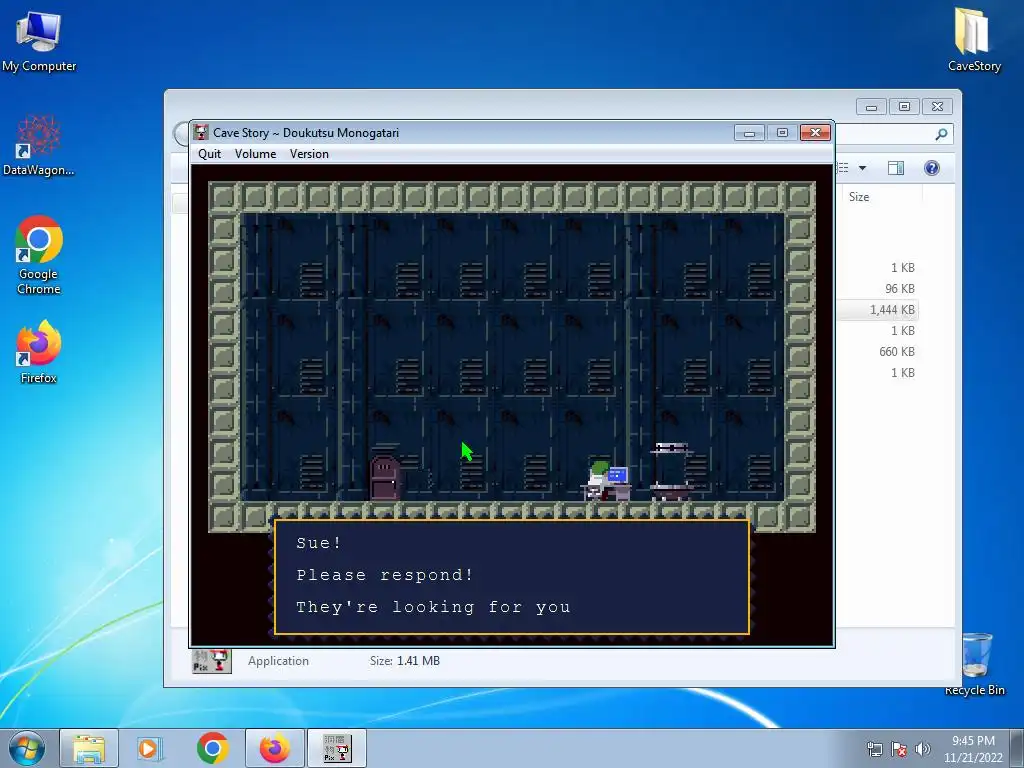Maximize the Cave Story game window
Viewport: 1024px width, 768px height.
pos(782,133)
